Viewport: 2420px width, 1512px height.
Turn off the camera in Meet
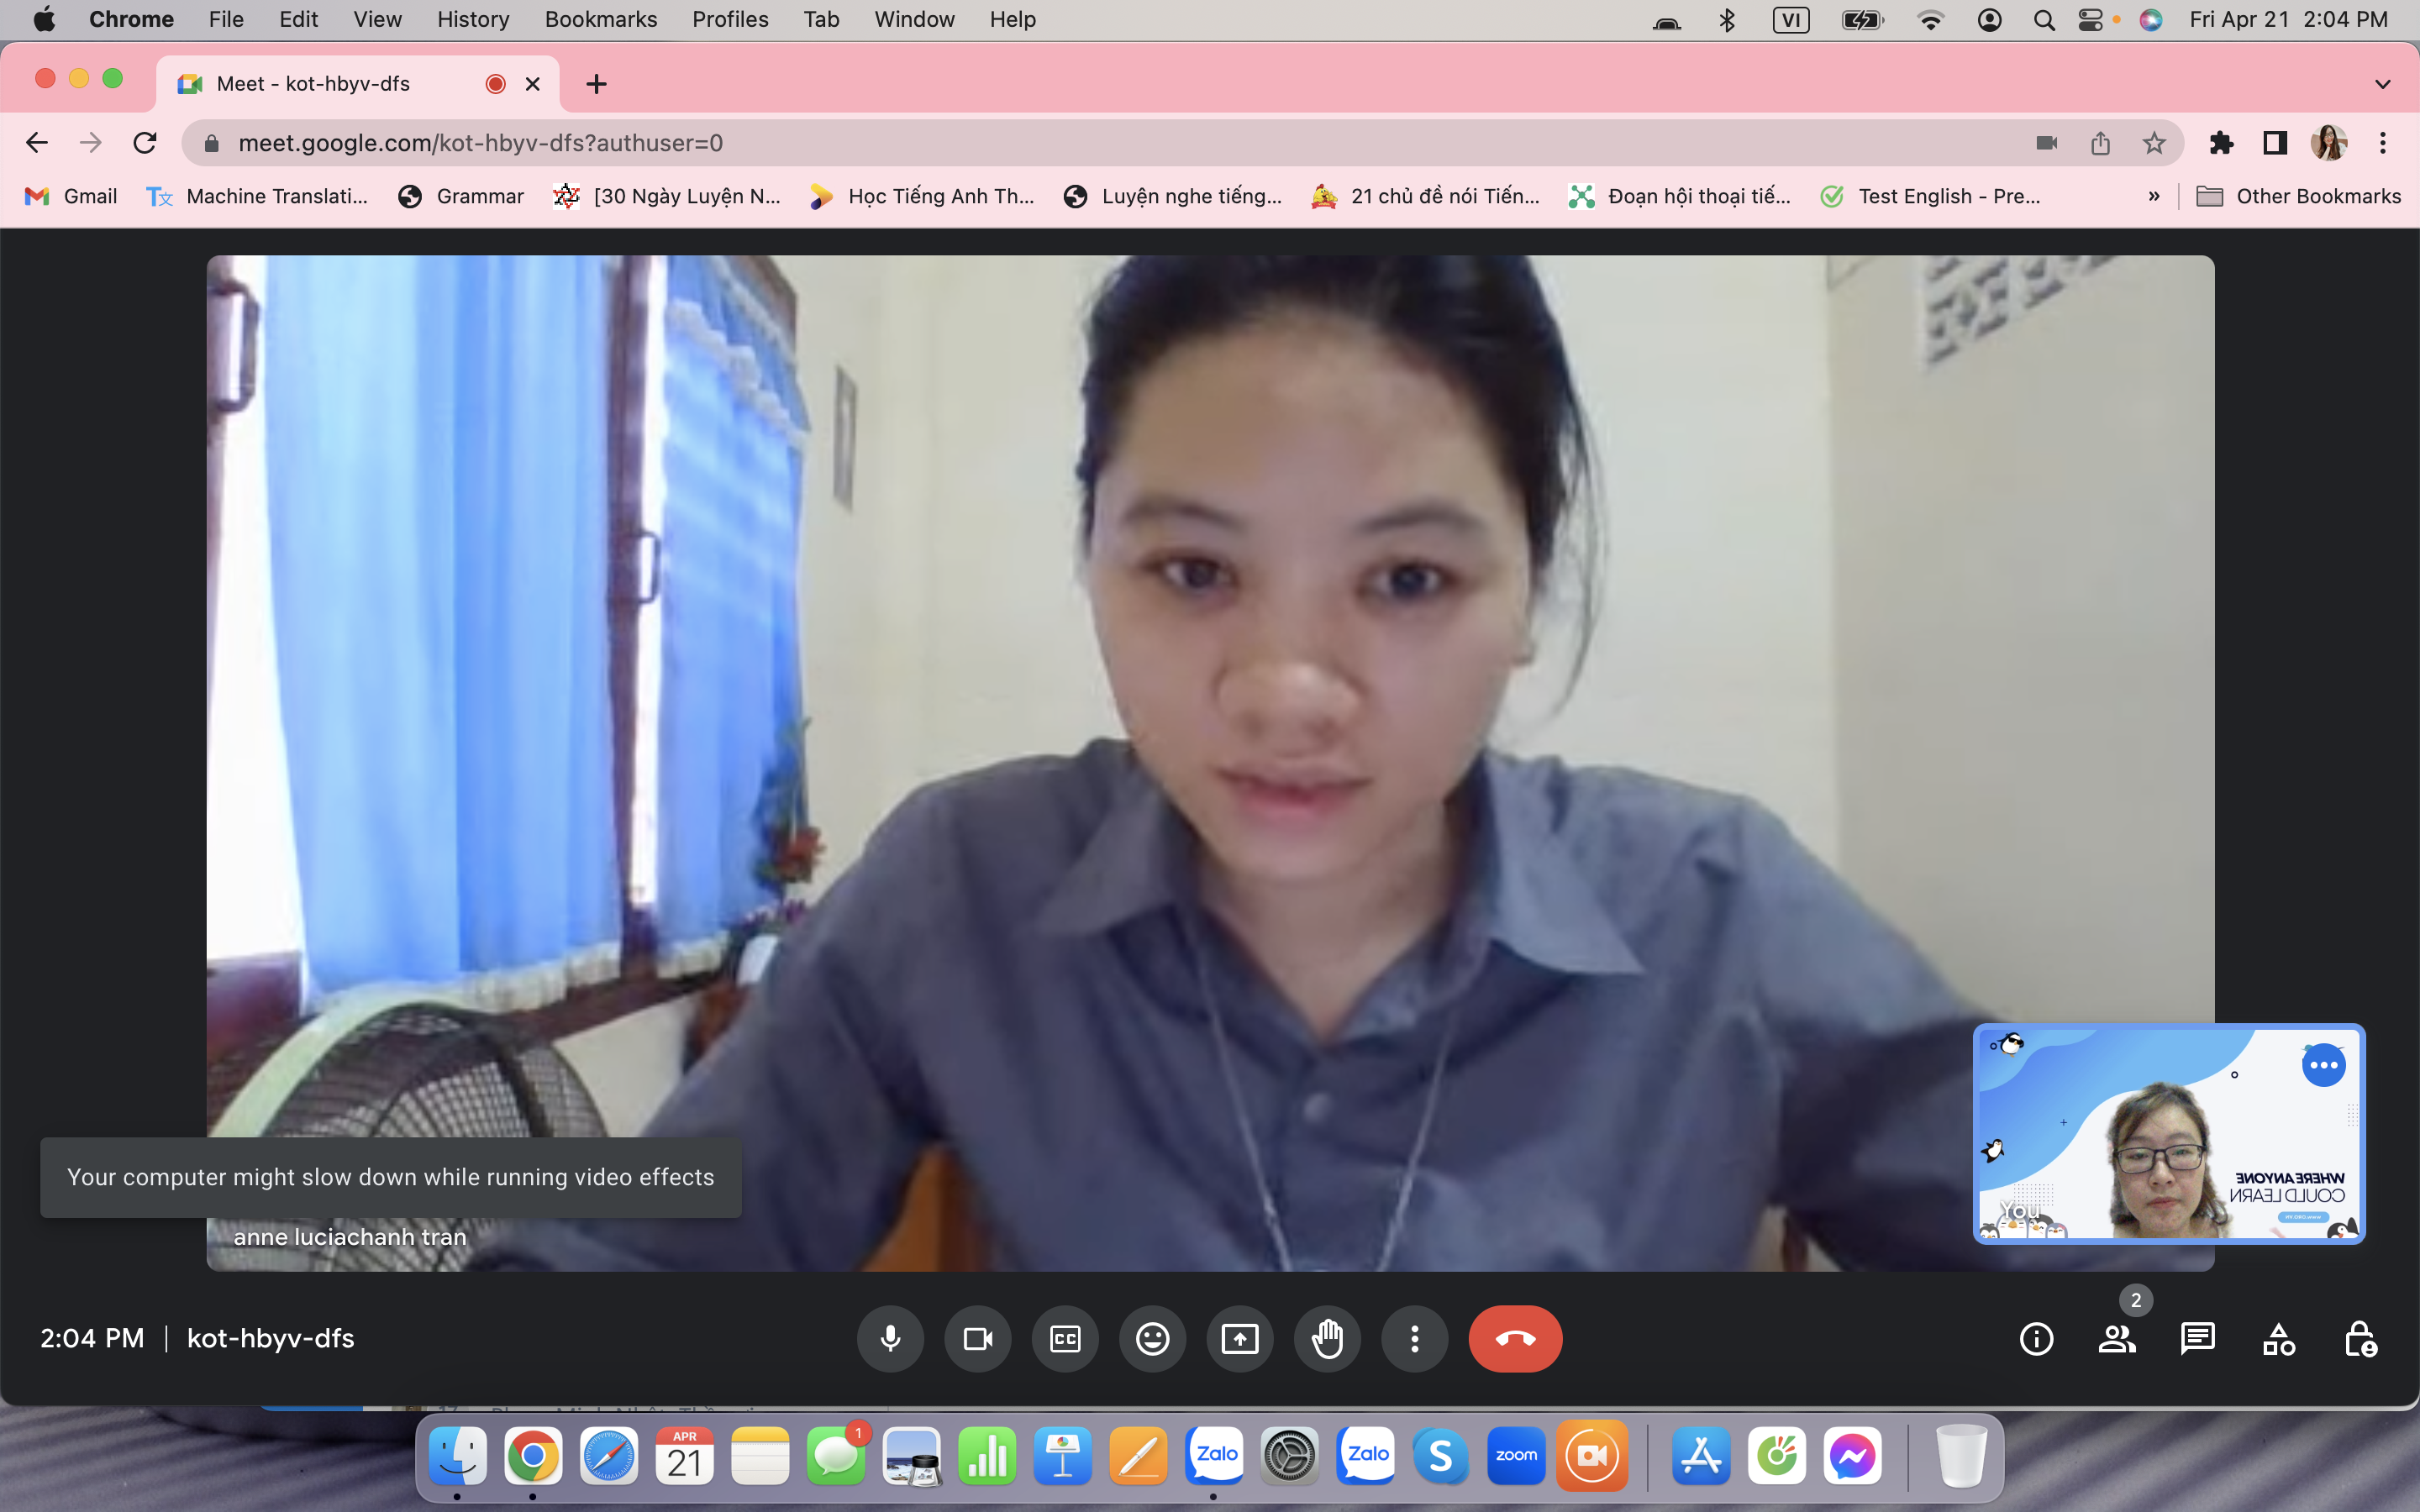pyautogui.click(x=977, y=1338)
